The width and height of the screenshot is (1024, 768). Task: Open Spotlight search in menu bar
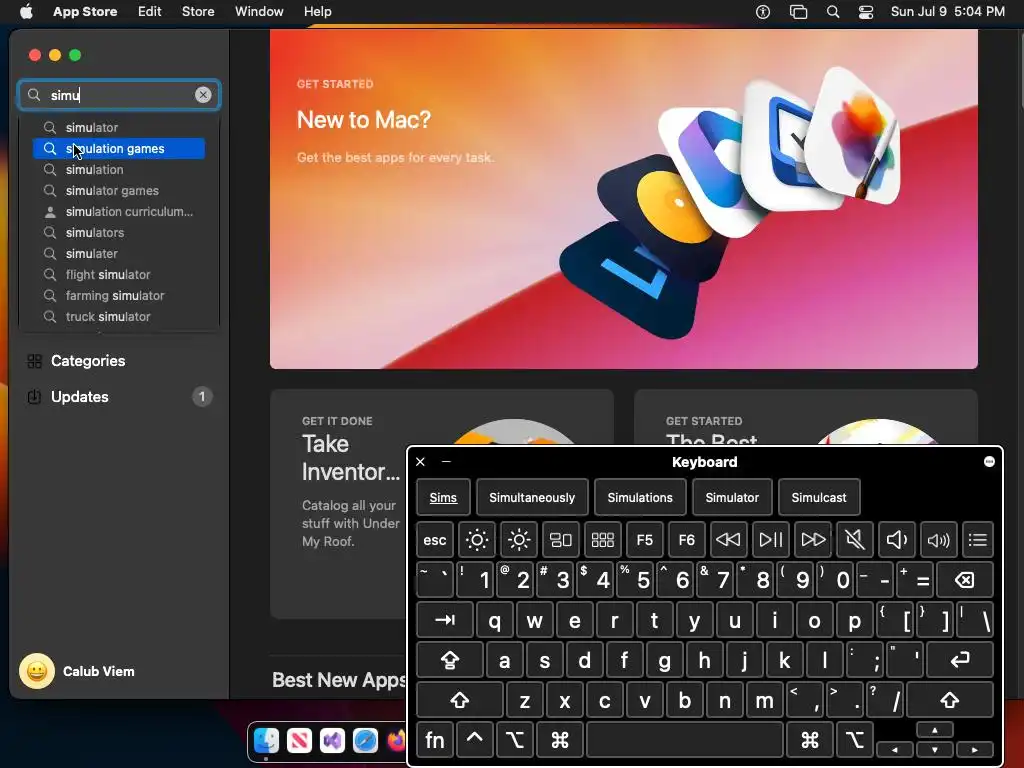pyautogui.click(x=833, y=11)
